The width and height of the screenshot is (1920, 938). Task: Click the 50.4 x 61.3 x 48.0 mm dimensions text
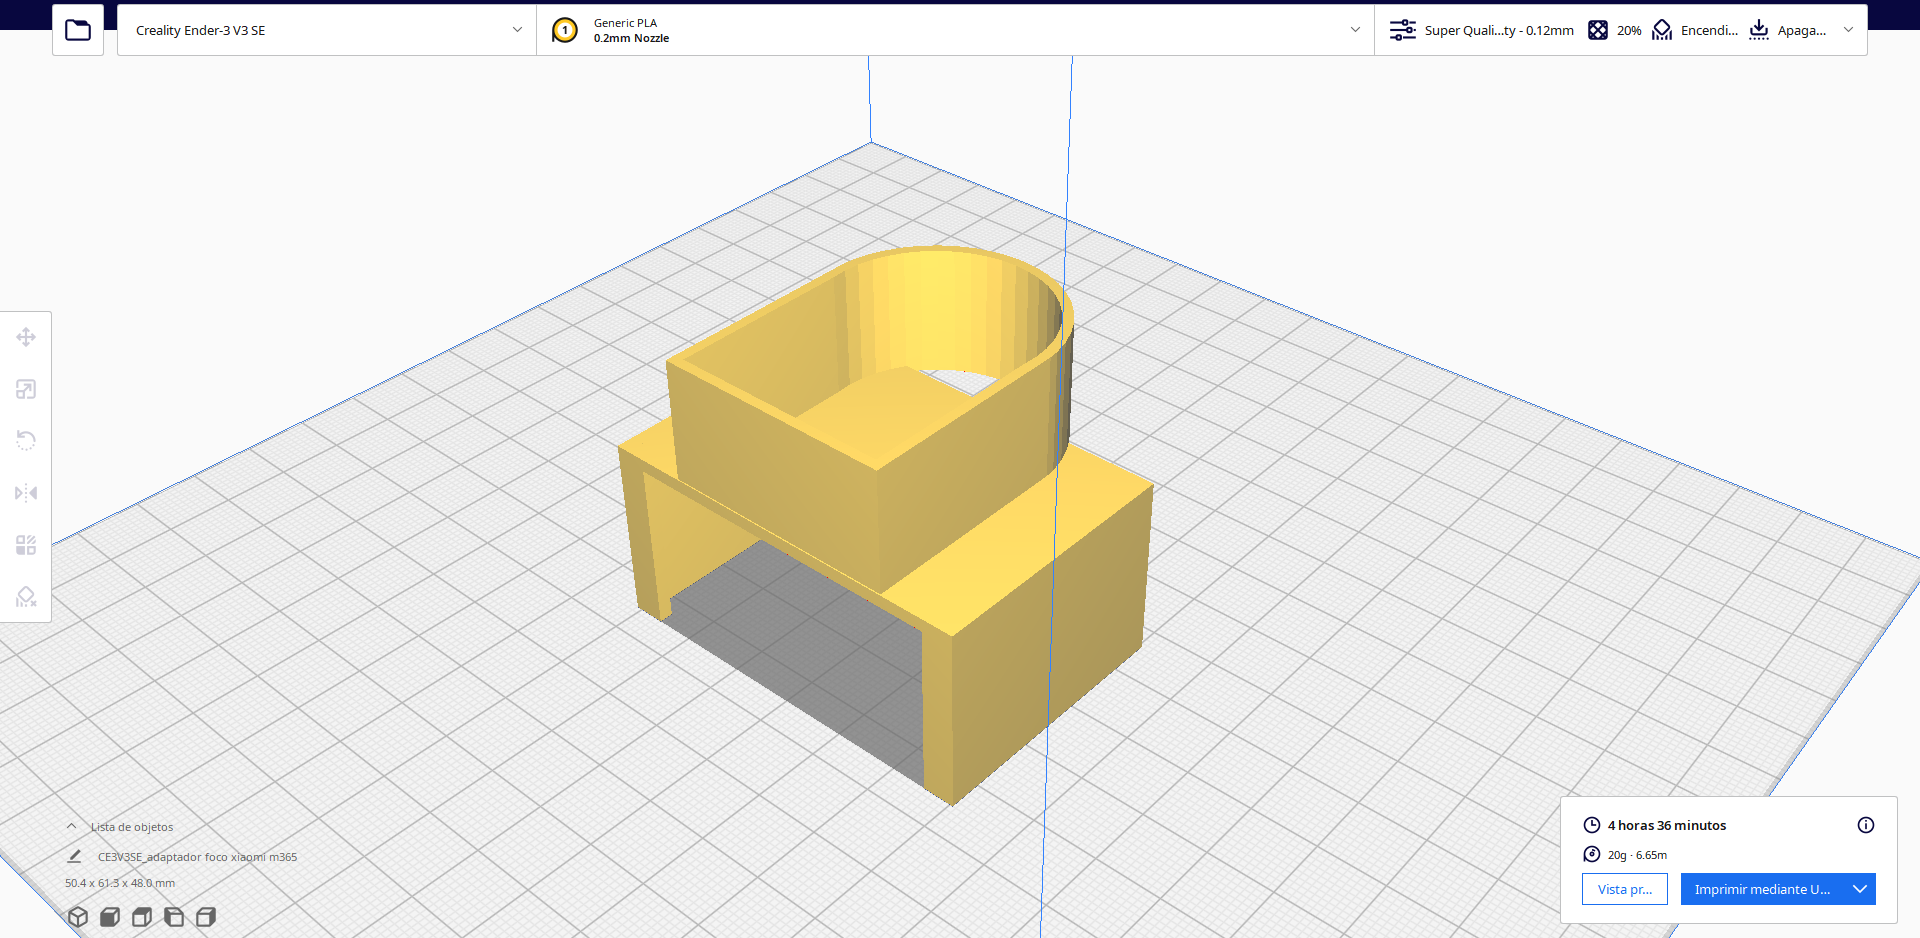[x=120, y=883]
